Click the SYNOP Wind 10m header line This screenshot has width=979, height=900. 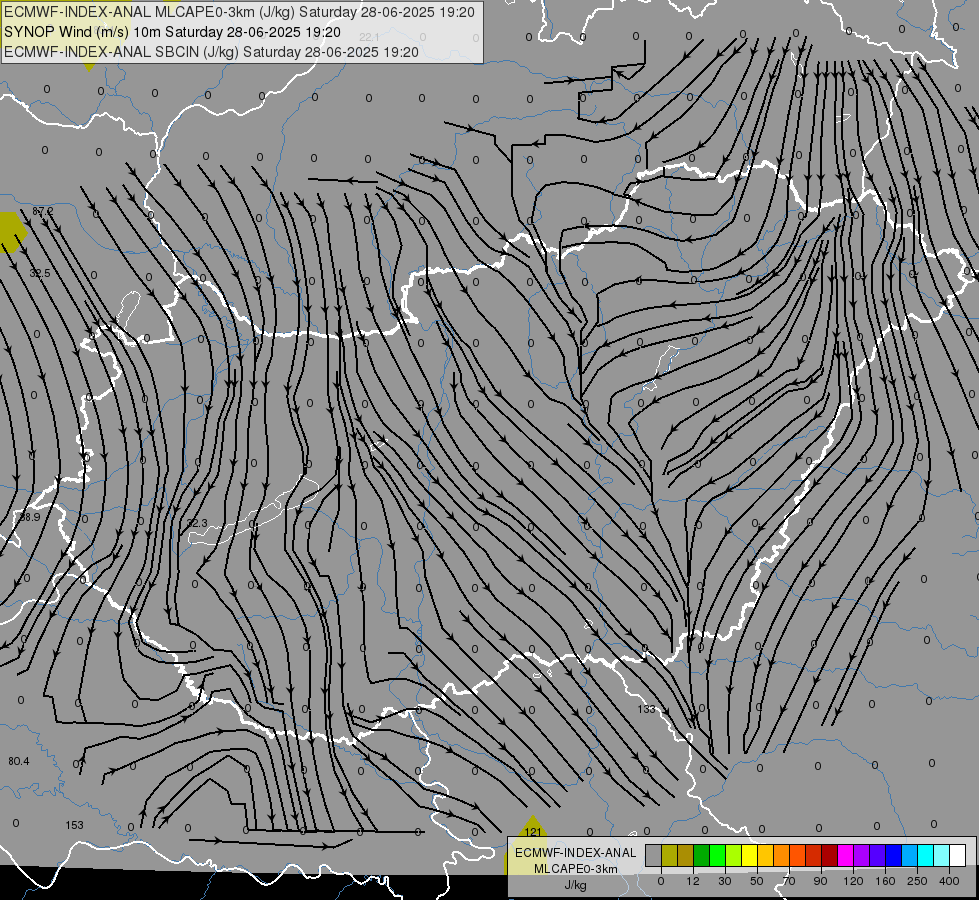click(x=172, y=32)
